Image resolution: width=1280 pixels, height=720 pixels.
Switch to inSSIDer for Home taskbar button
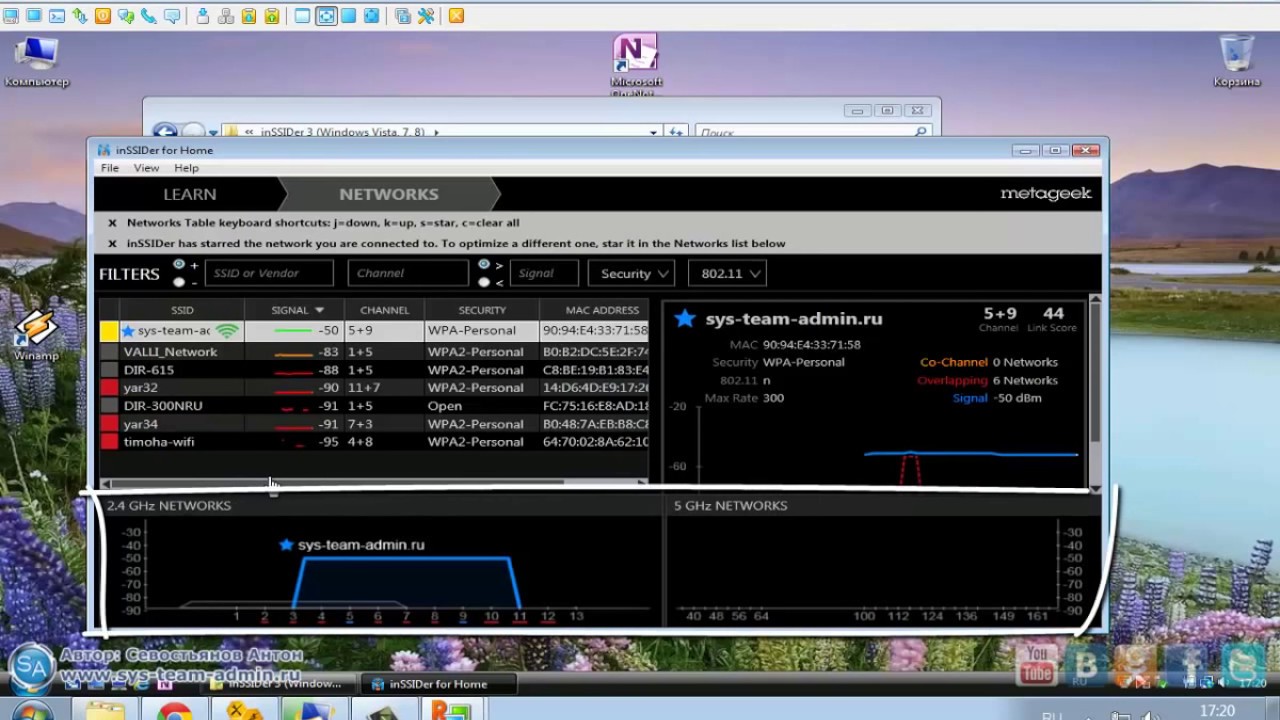tap(438, 684)
